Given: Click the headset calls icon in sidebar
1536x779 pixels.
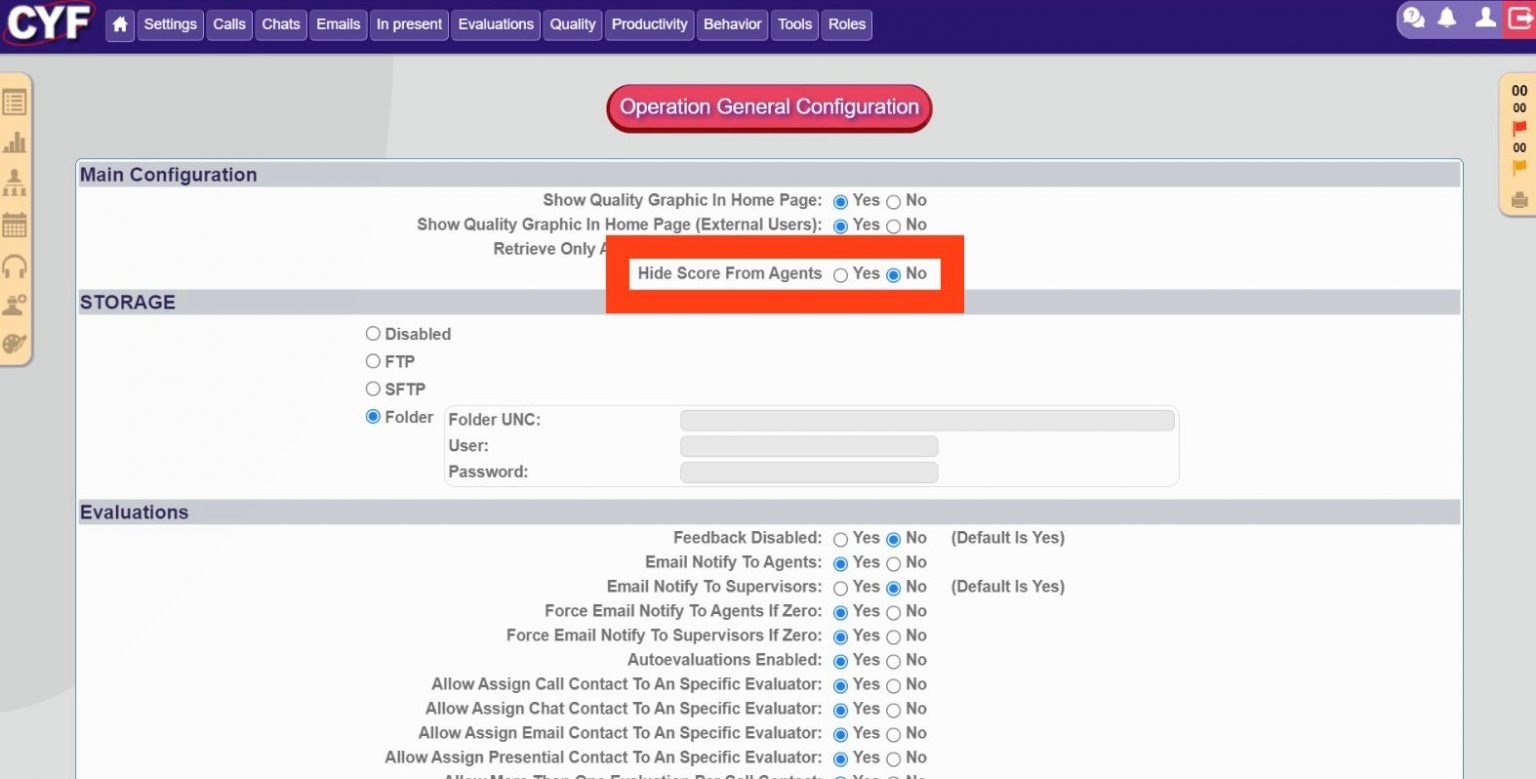Looking at the screenshot, I should pyautogui.click(x=14, y=265).
